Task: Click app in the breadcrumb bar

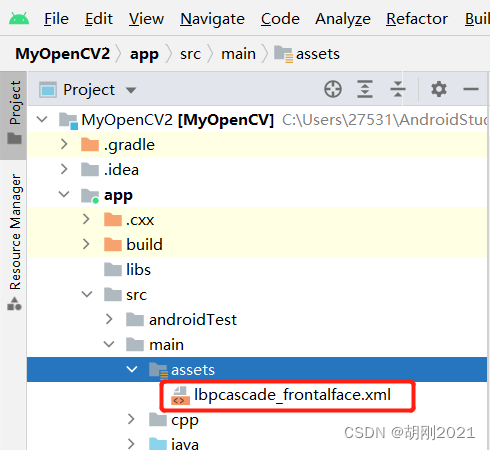Action: point(144,54)
